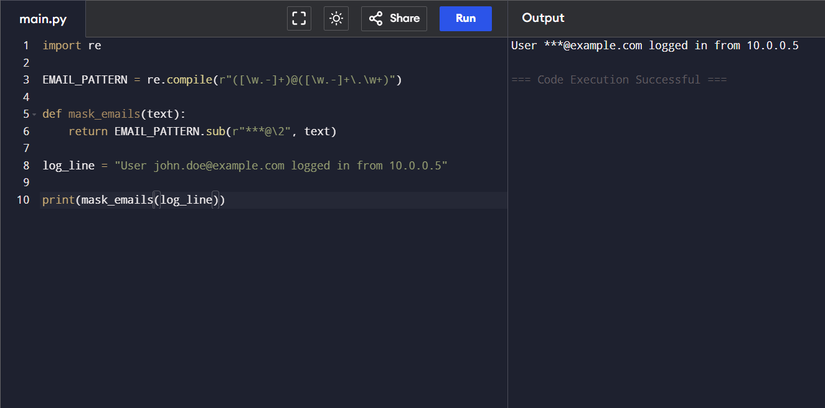The height and width of the screenshot is (408, 825).
Task: Place cursor on the 'import re' line
Action: [72, 46]
